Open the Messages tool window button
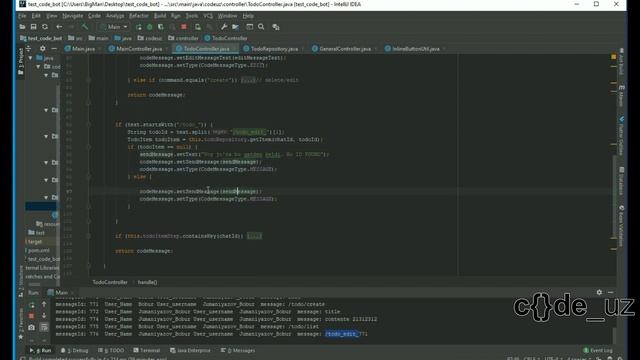The width and height of the screenshot is (640, 360). pos(238,351)
